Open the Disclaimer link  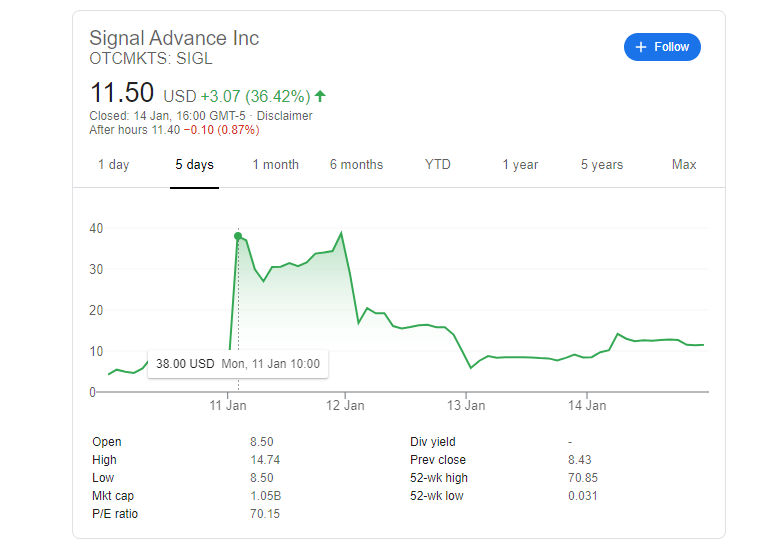tap(284, 116)
